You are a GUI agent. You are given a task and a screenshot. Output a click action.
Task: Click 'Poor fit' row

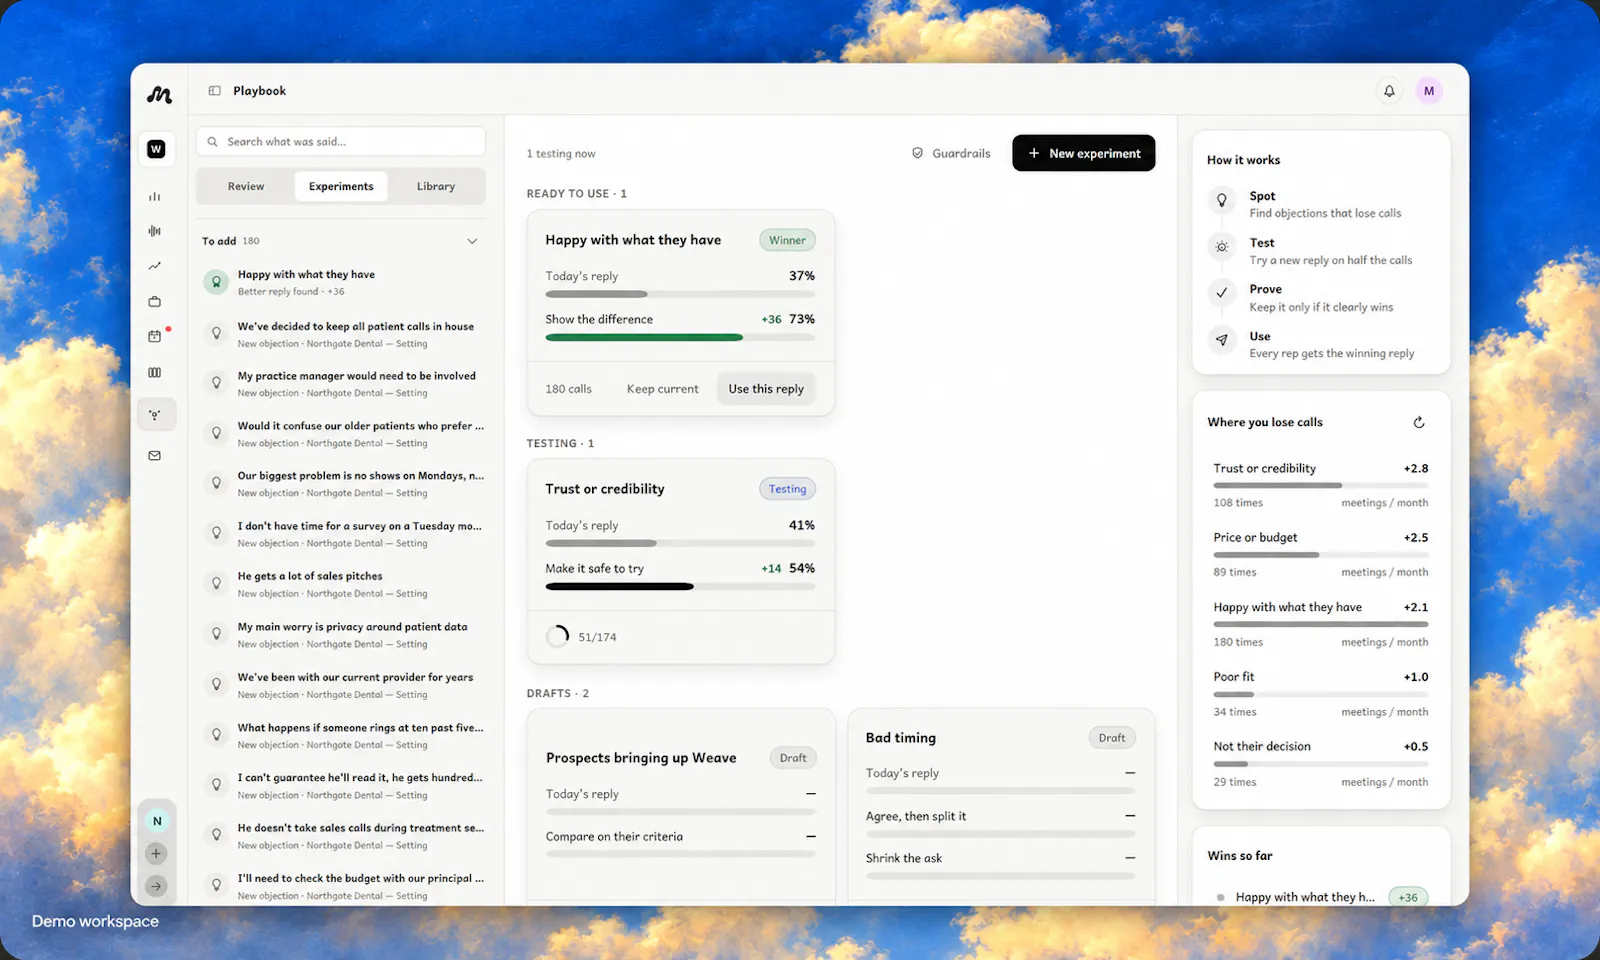tap(1321, 693)
